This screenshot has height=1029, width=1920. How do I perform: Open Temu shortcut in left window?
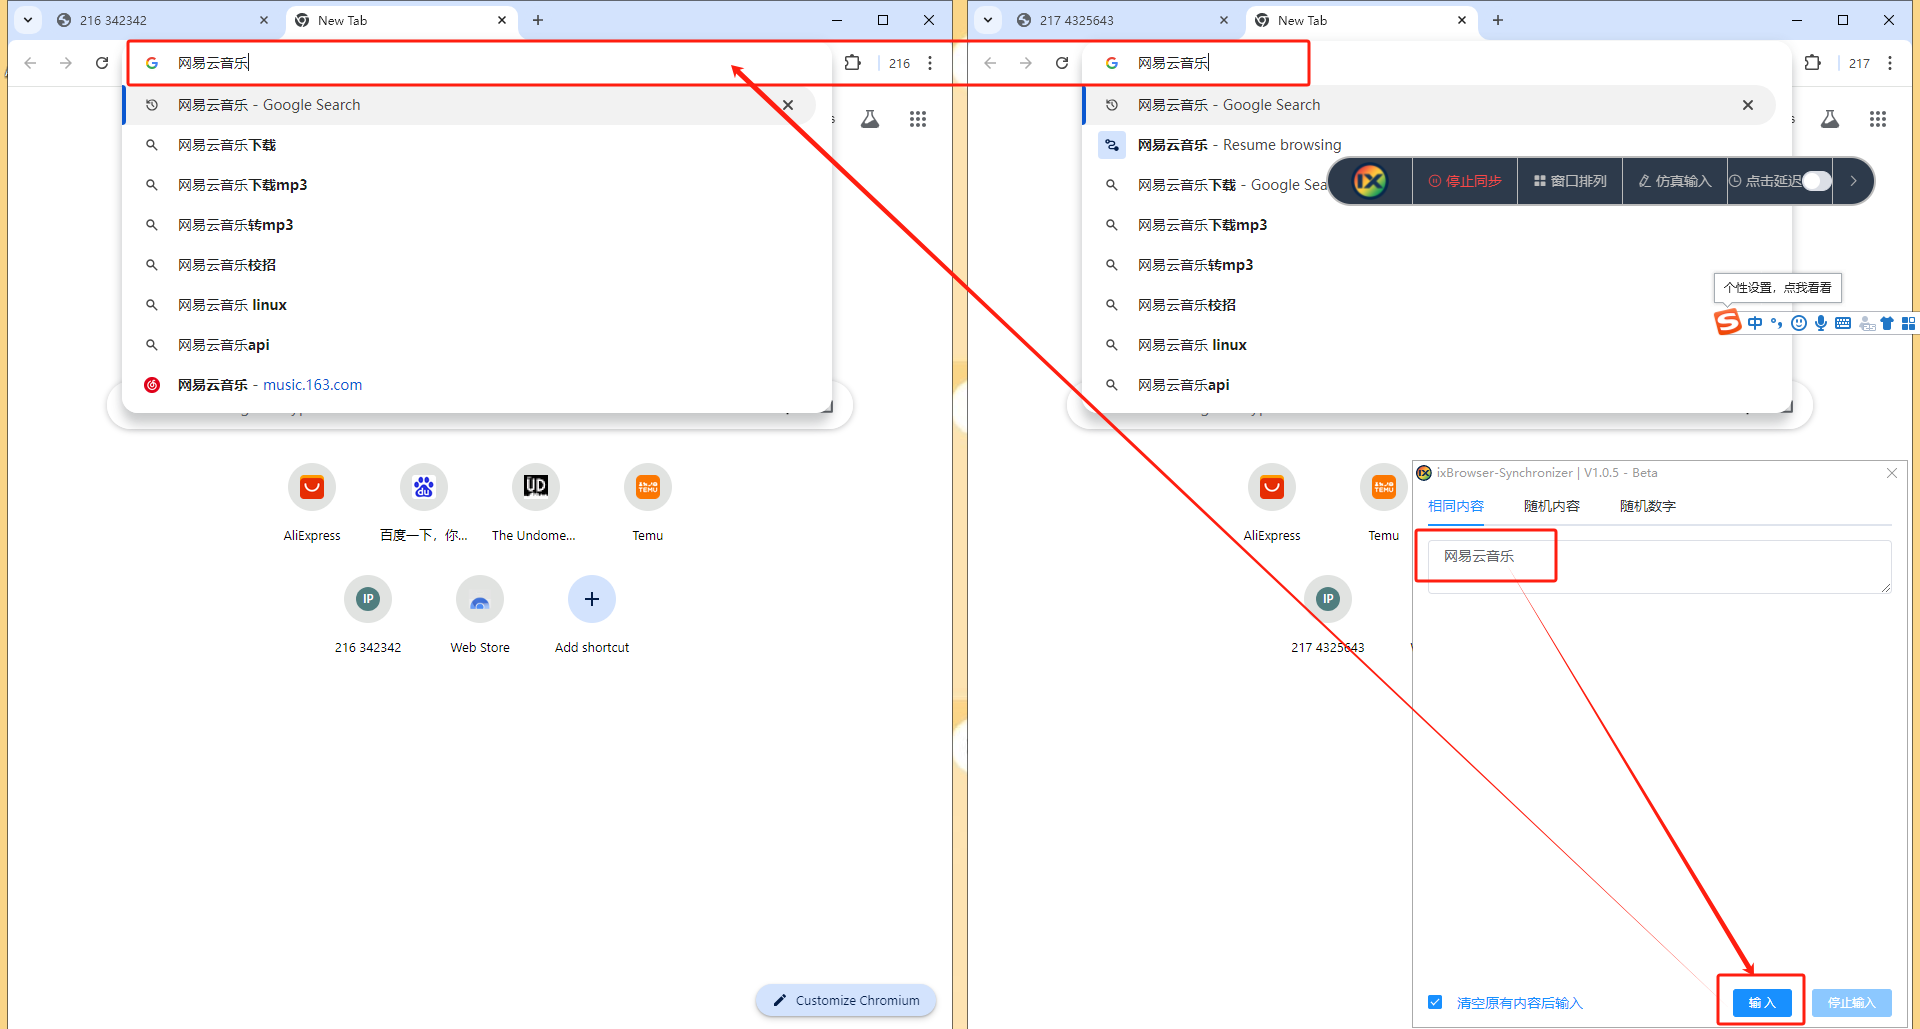648,503
